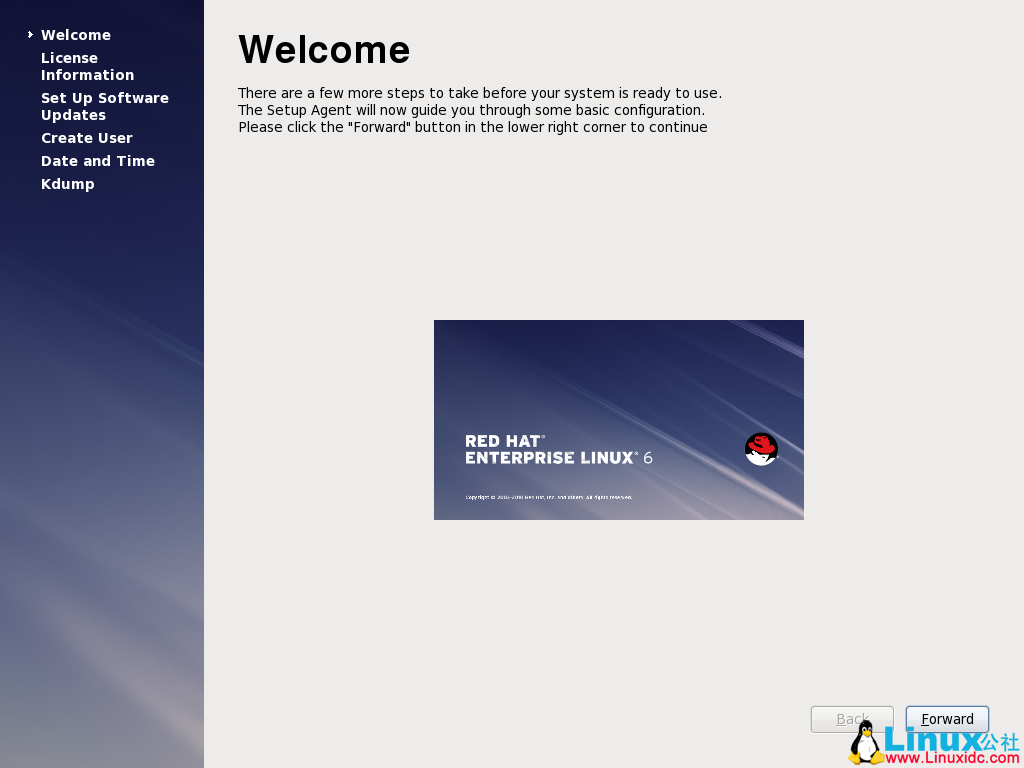
Task: Click the Linux公社 watermark logo
Action: coord(935,739)
